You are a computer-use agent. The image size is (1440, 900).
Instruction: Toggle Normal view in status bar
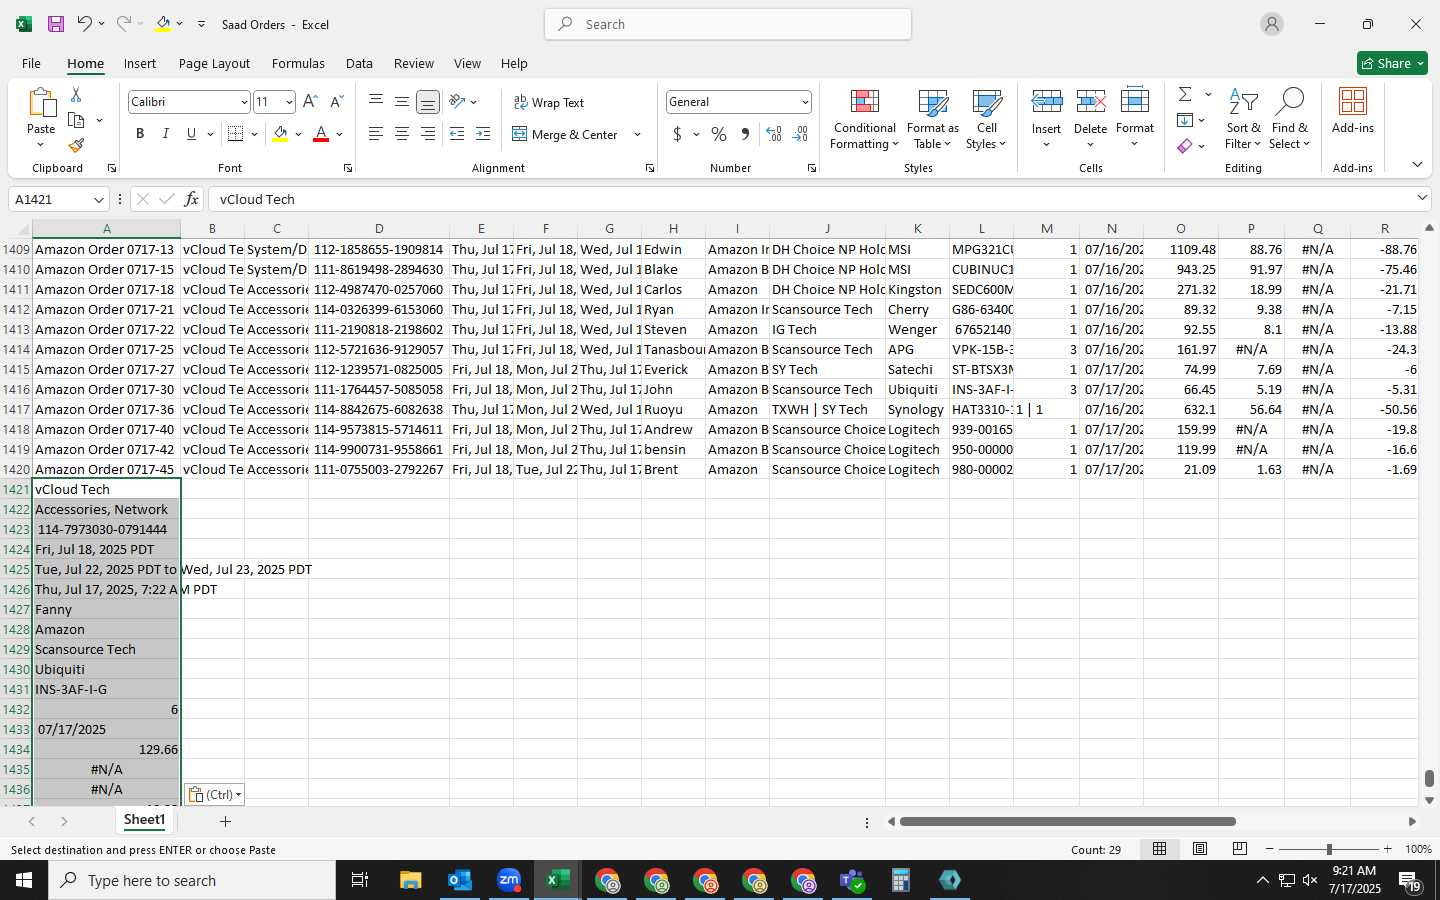tap(1159, 849)
